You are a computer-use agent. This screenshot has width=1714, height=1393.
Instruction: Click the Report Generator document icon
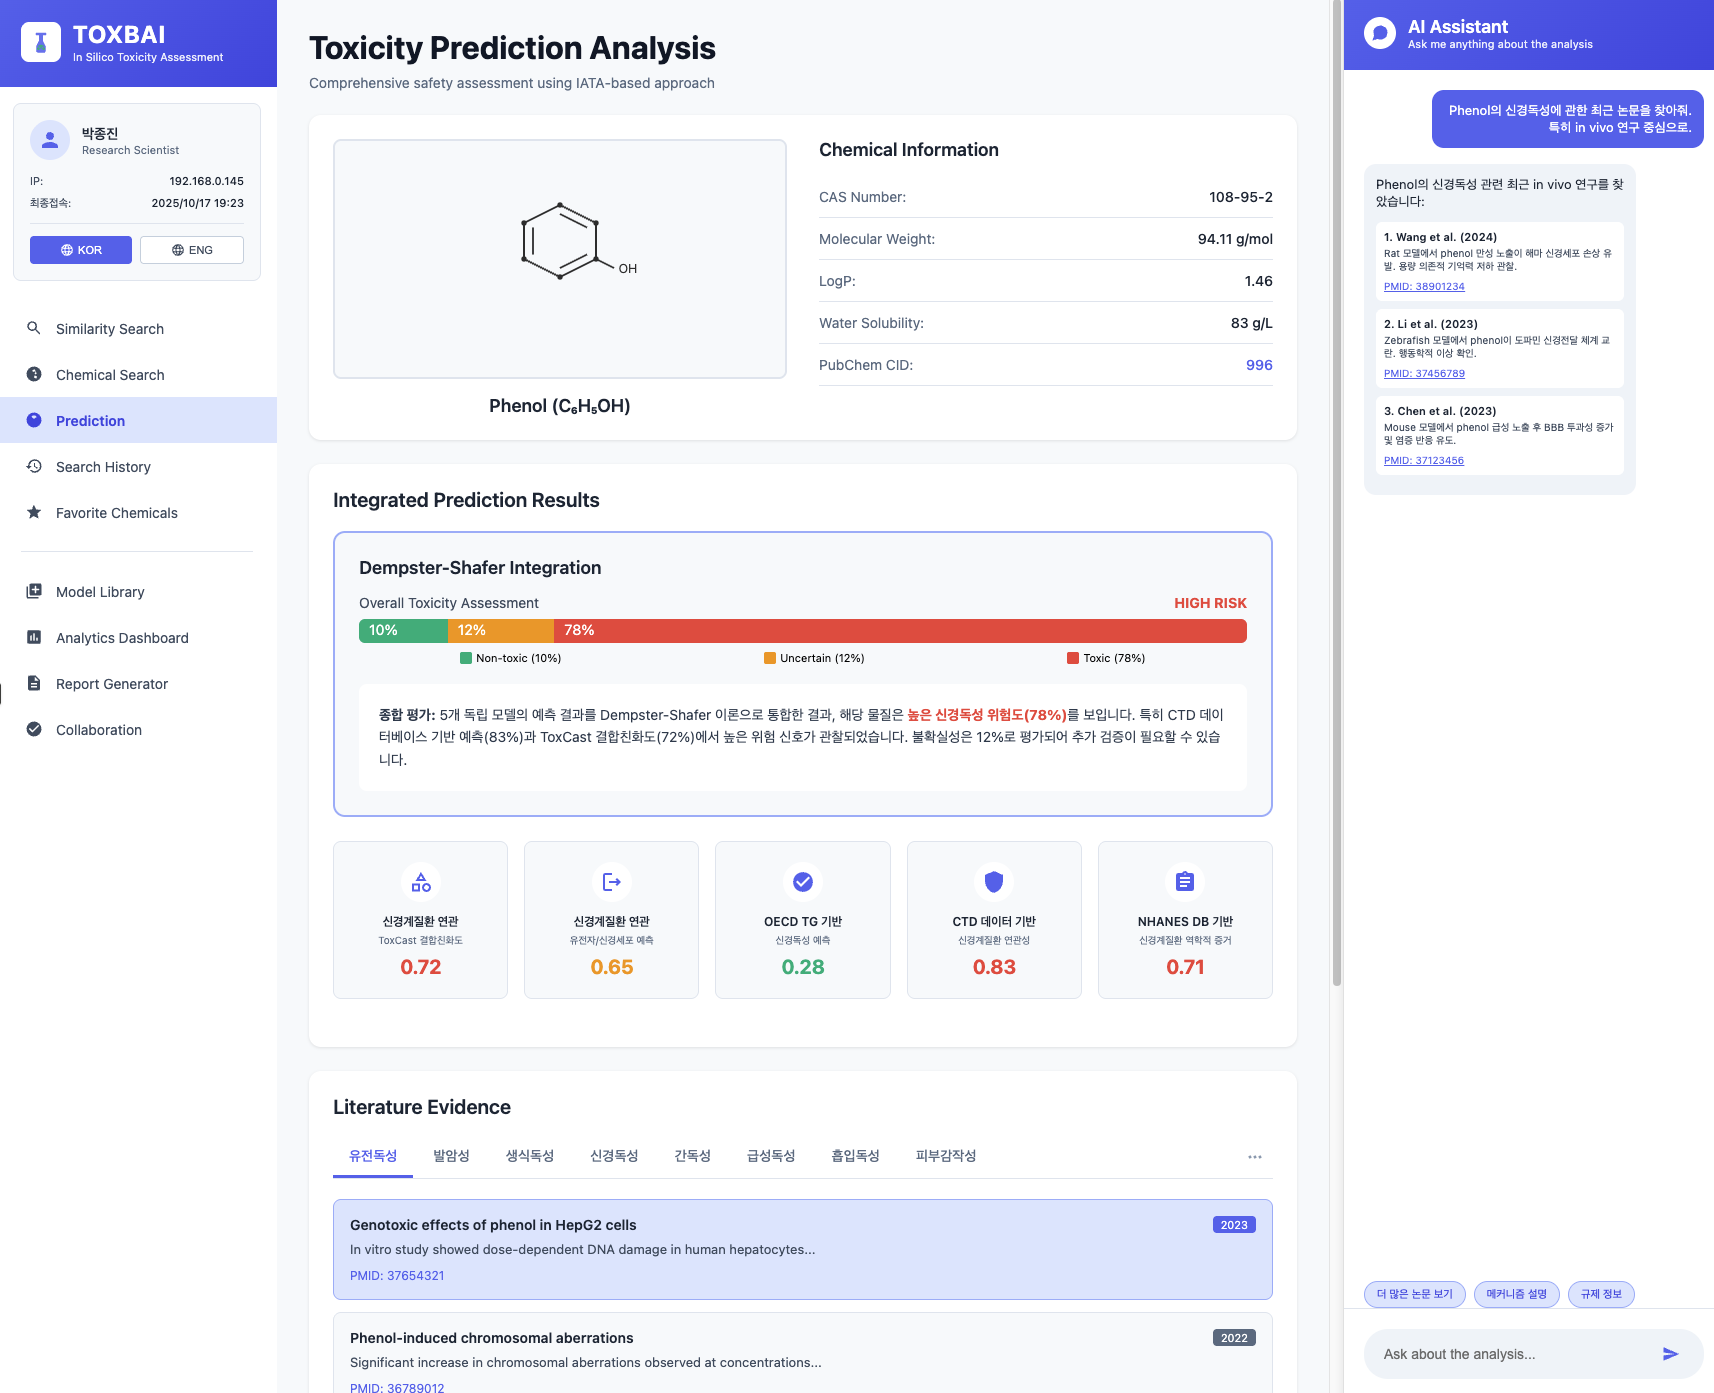(x=34, y=683)
